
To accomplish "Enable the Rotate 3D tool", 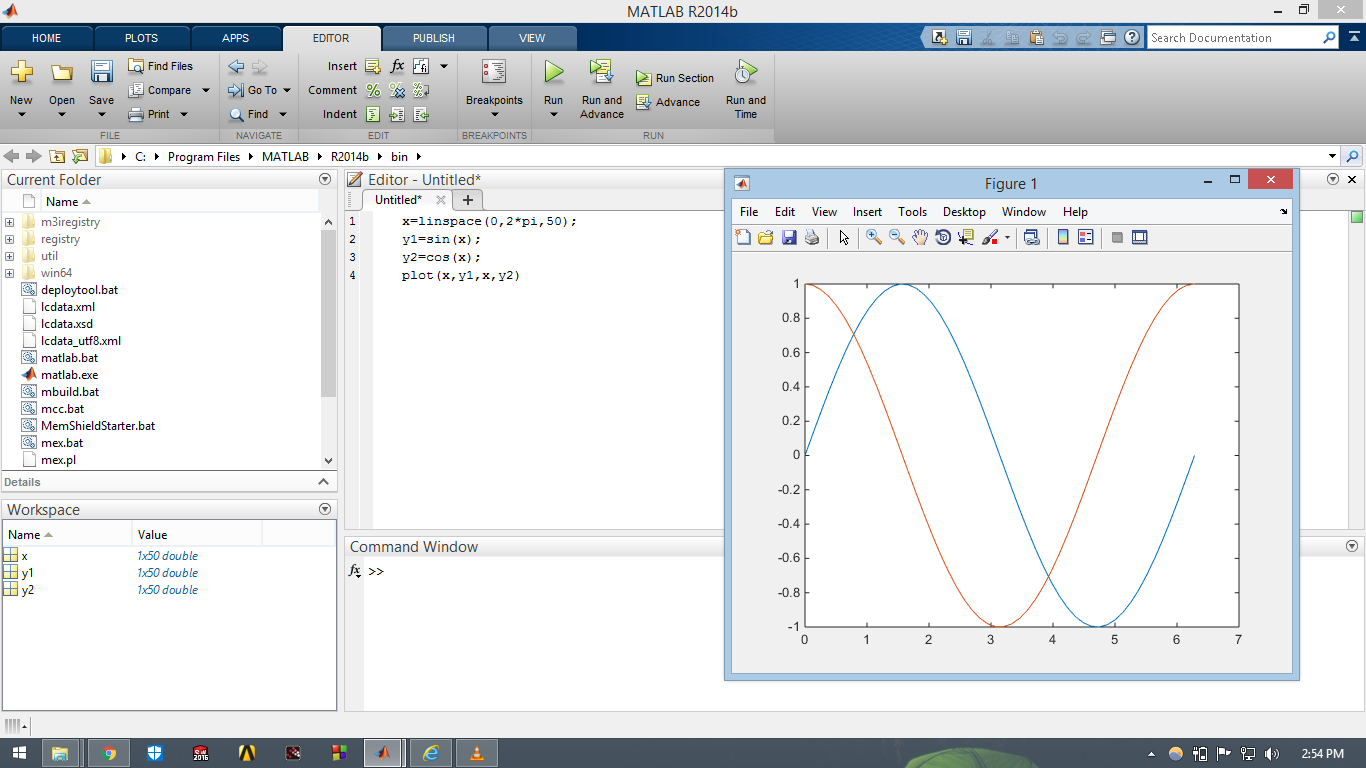I will point(943,237).
